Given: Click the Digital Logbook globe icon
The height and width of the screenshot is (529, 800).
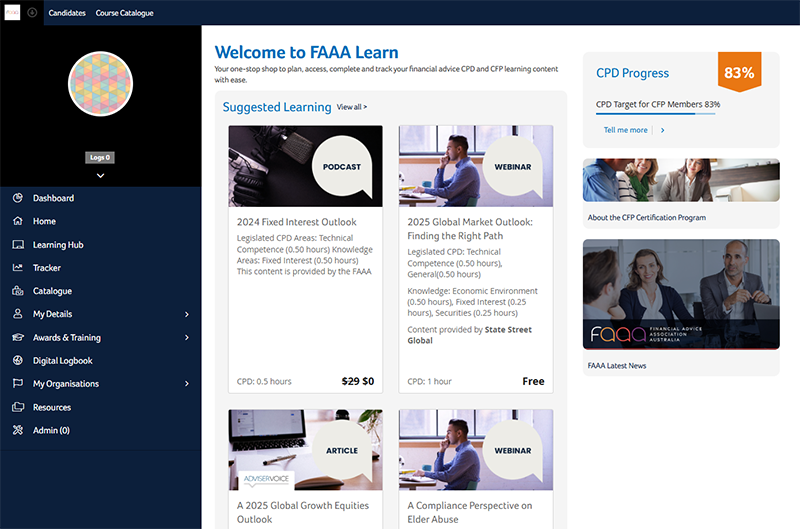Looking at the screenshot, I should pos(18,360).
